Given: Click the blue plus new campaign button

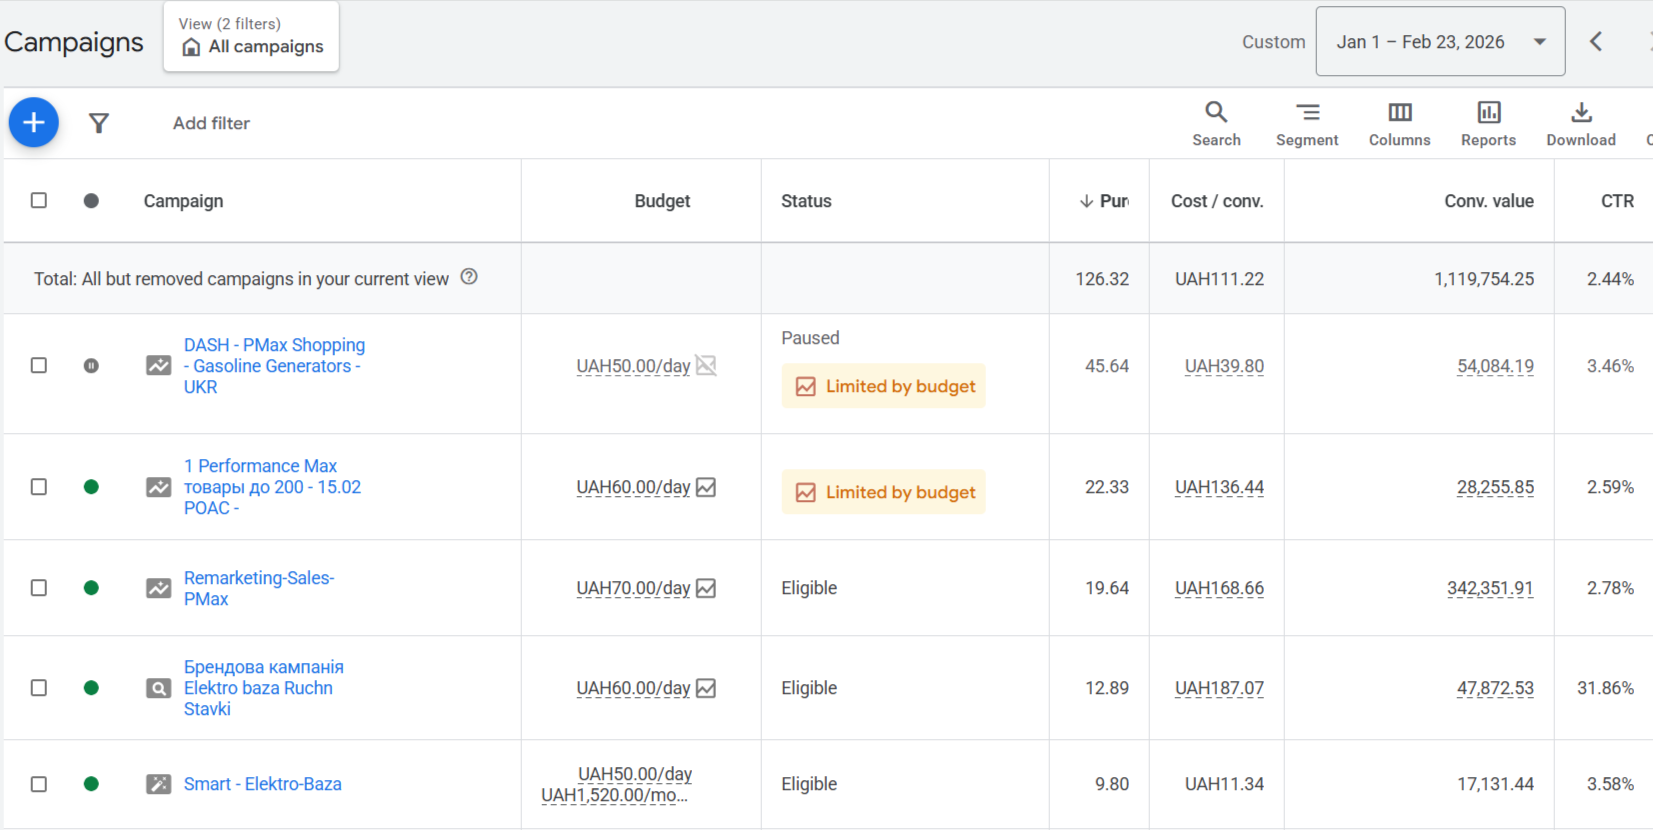Looking at the screenshot, I should pos(34,122).
